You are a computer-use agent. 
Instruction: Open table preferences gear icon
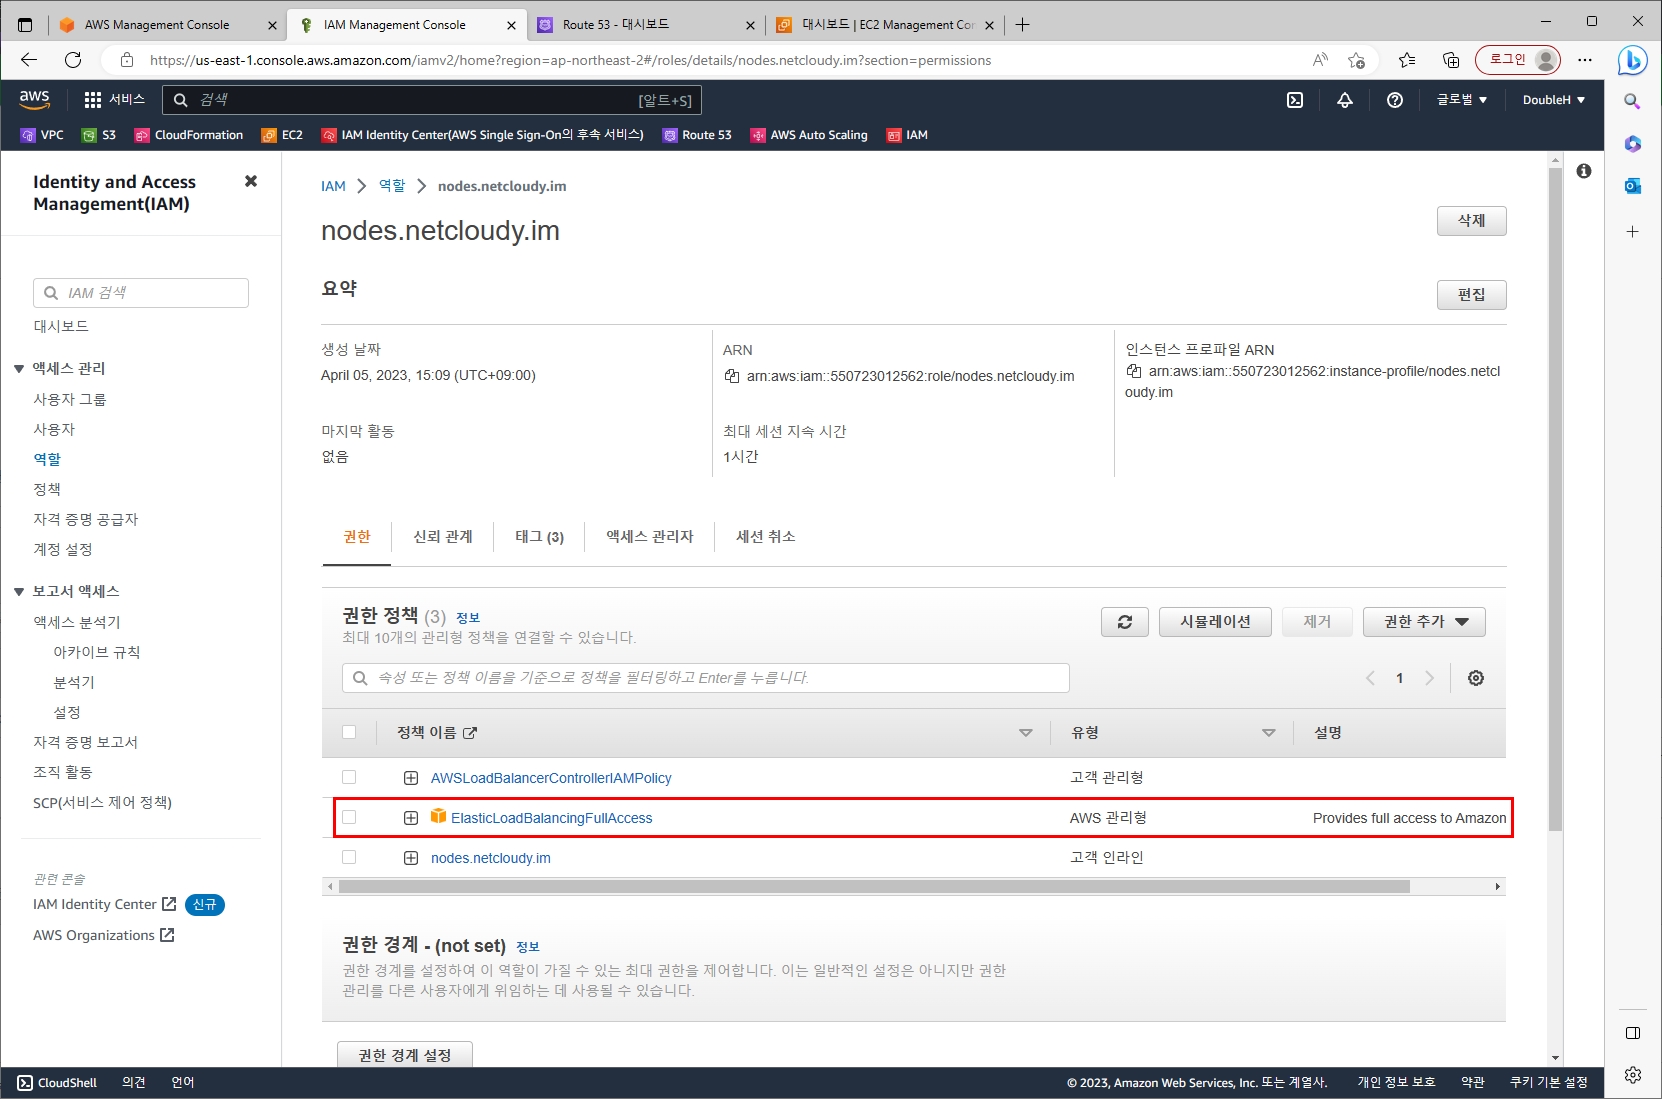(1476, 678)
